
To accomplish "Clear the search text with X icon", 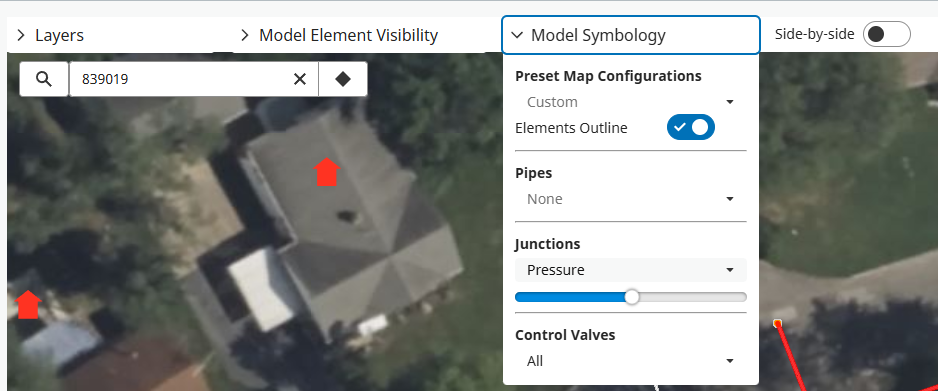I will point(300,79).
